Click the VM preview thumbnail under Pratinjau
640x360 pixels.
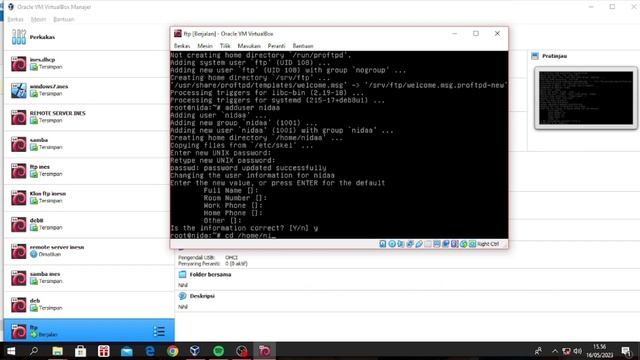click(586, 98)
